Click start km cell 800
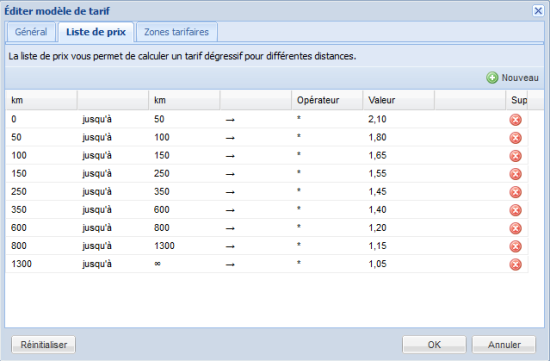The height and width of the screenshot is (361, 550). [x=42, y=246]
